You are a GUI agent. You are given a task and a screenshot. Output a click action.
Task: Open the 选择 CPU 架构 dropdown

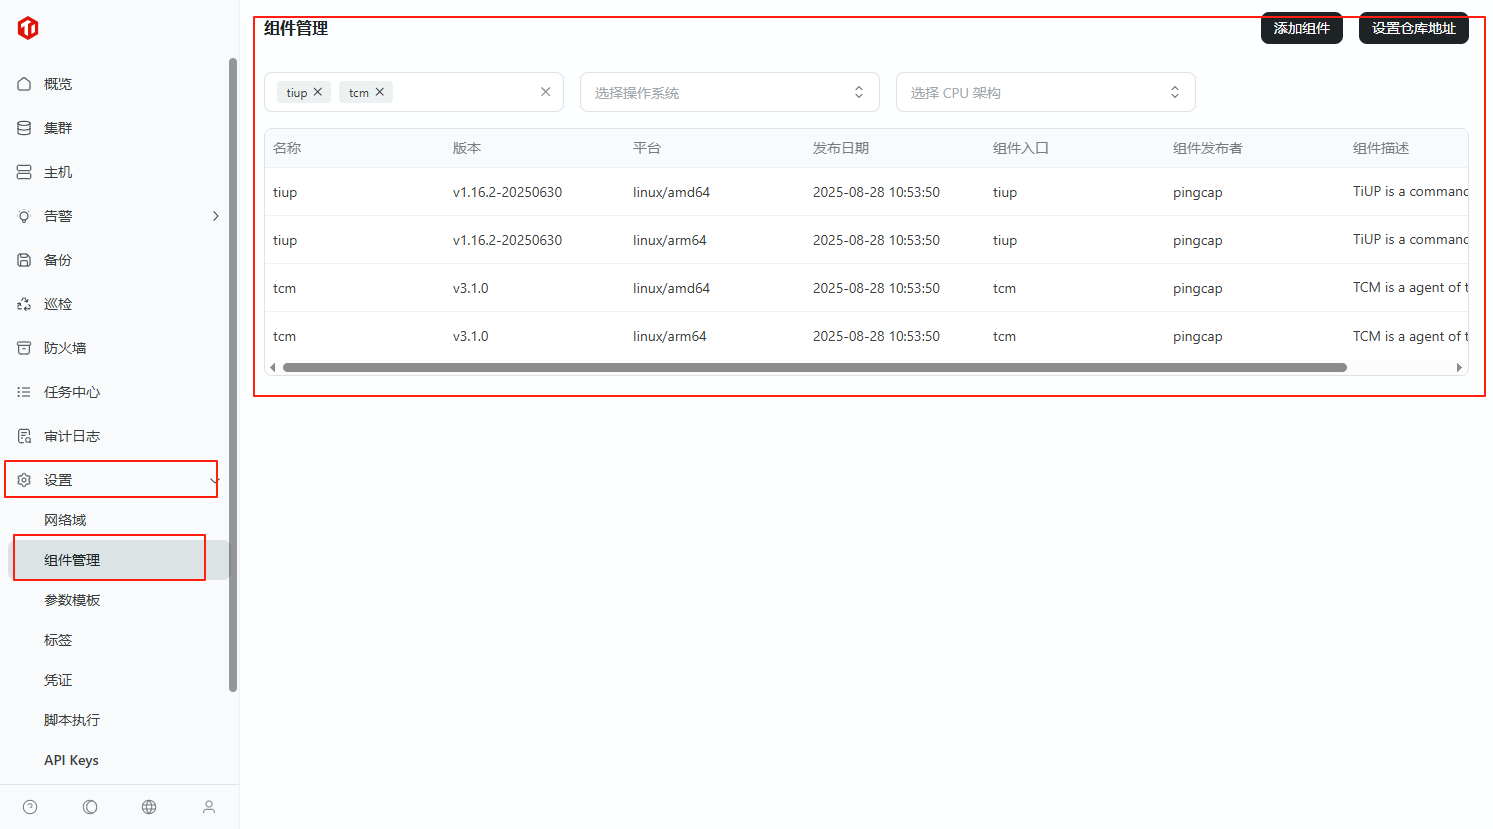point(1046,92)
